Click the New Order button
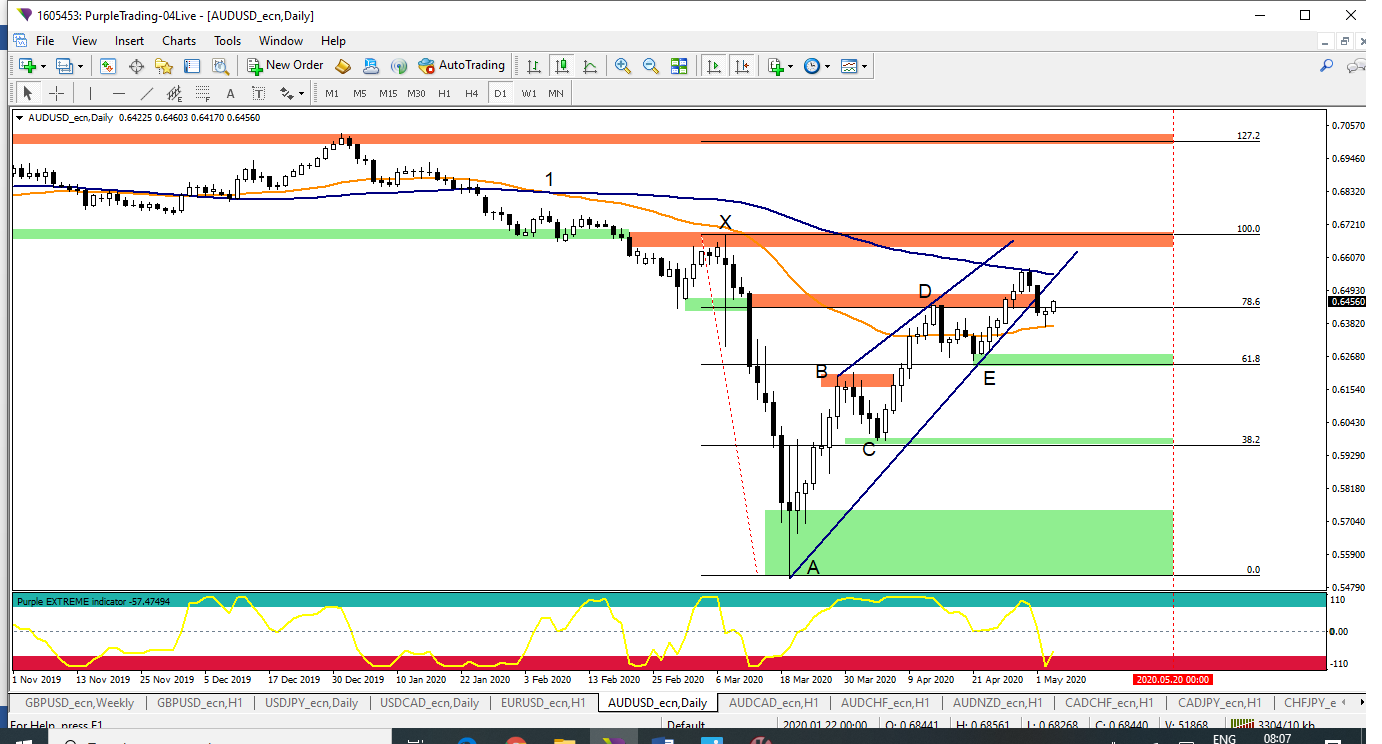 pyautogui.click(x=285, y=66)
